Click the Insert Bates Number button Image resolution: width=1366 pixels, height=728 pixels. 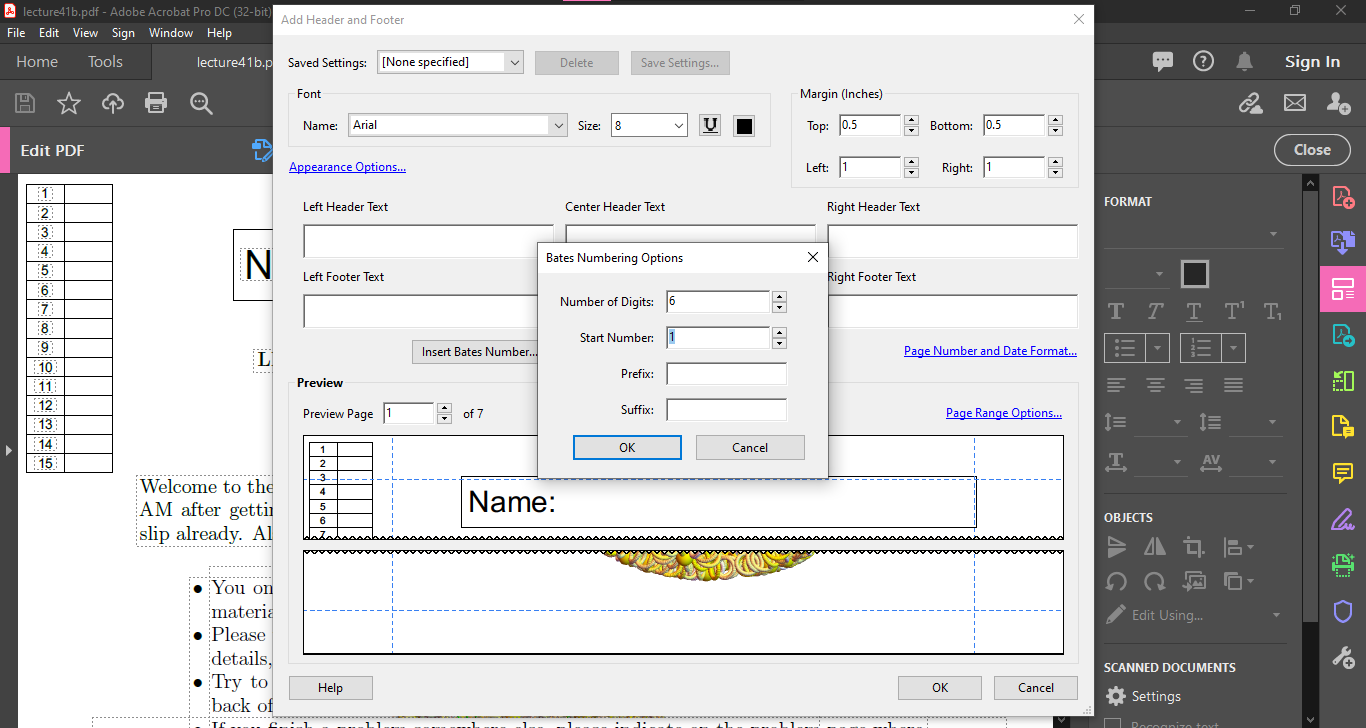pos(479,352)
